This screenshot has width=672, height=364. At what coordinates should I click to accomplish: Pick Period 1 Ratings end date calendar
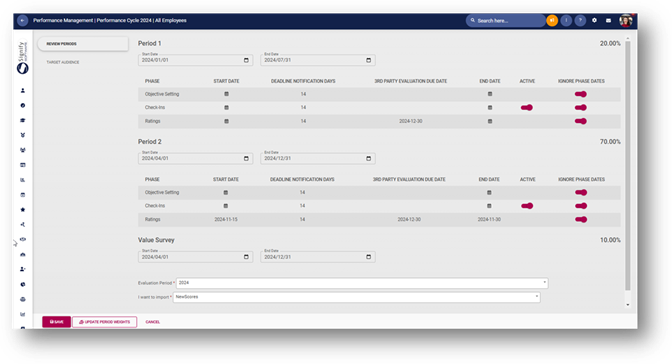pos(490,121)
